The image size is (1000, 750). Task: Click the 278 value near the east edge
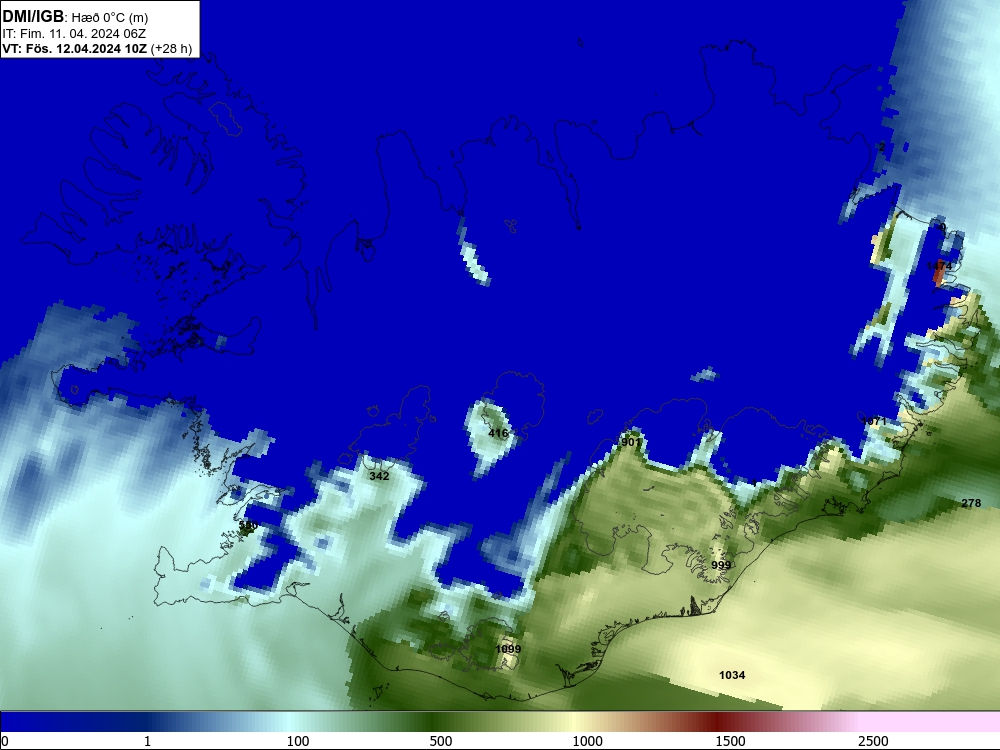971,503
